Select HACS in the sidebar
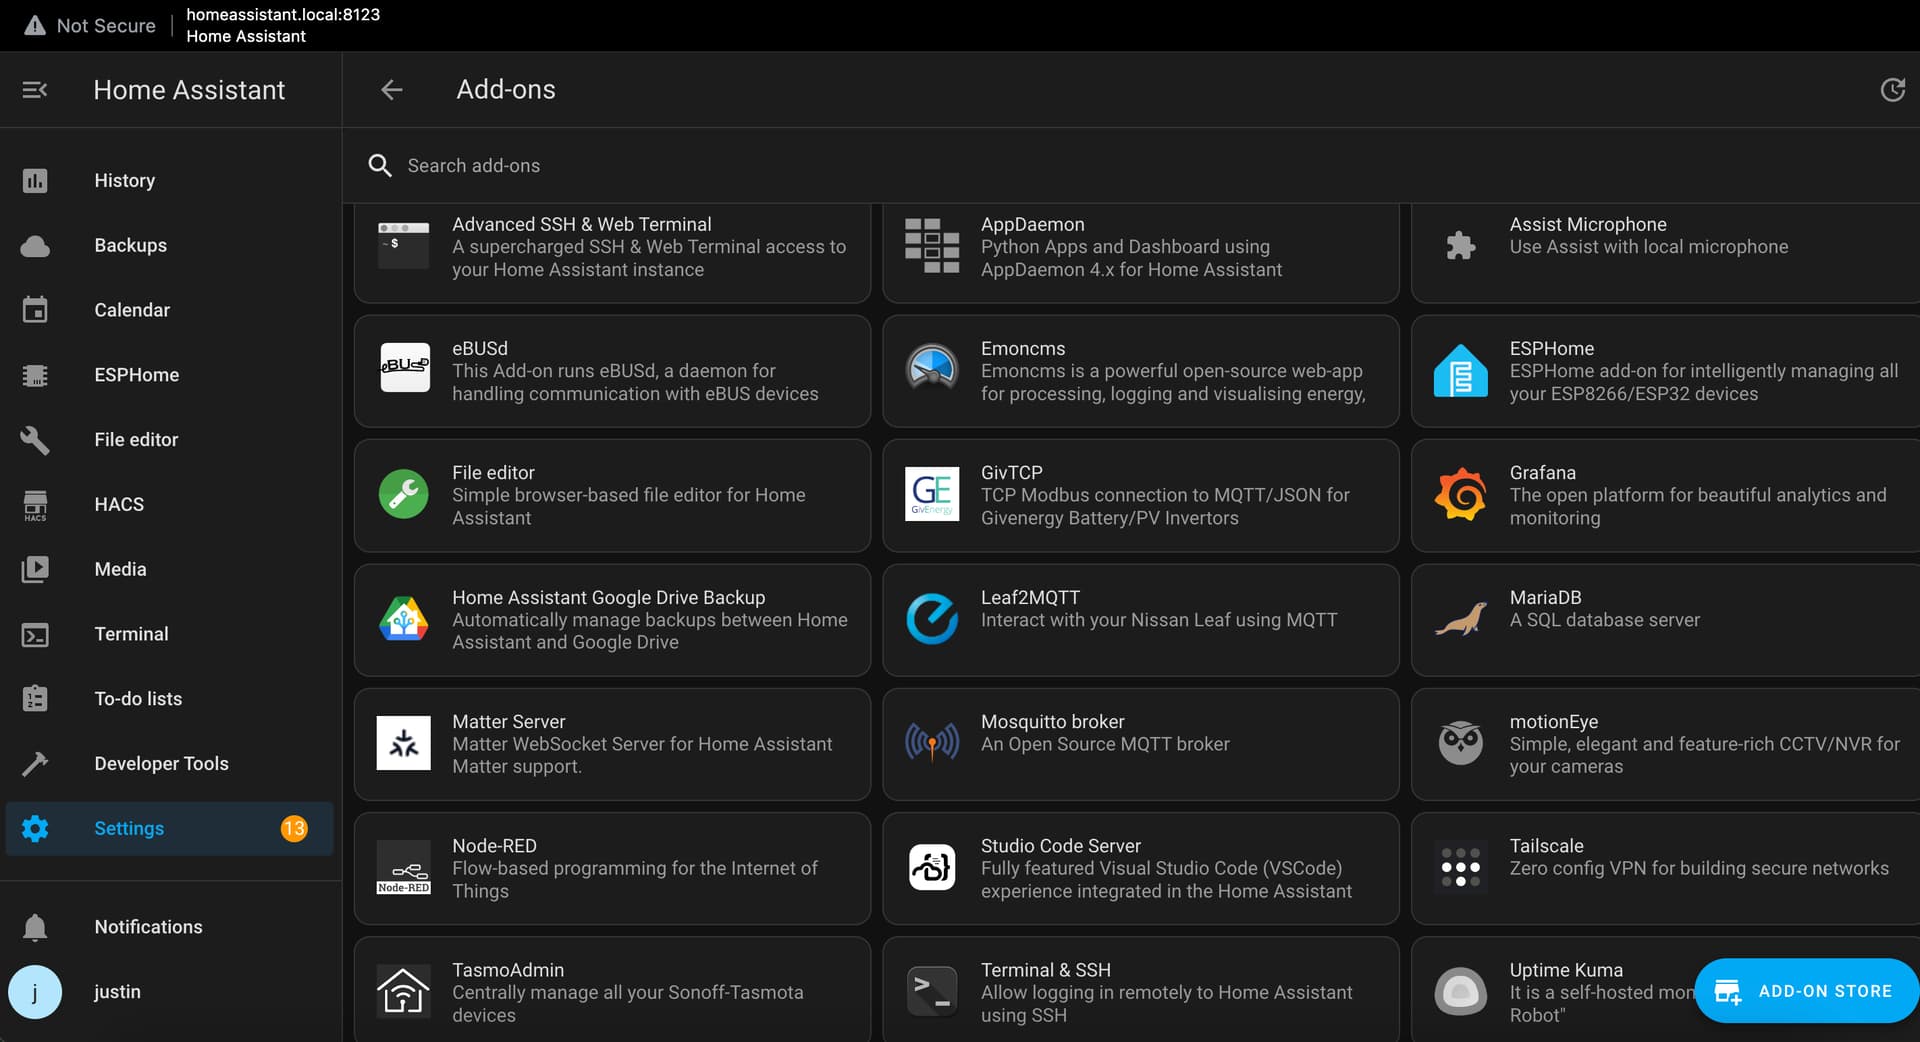This screenshot has height=1042, width=1920. pyautogui.click(x=170, y=505)
